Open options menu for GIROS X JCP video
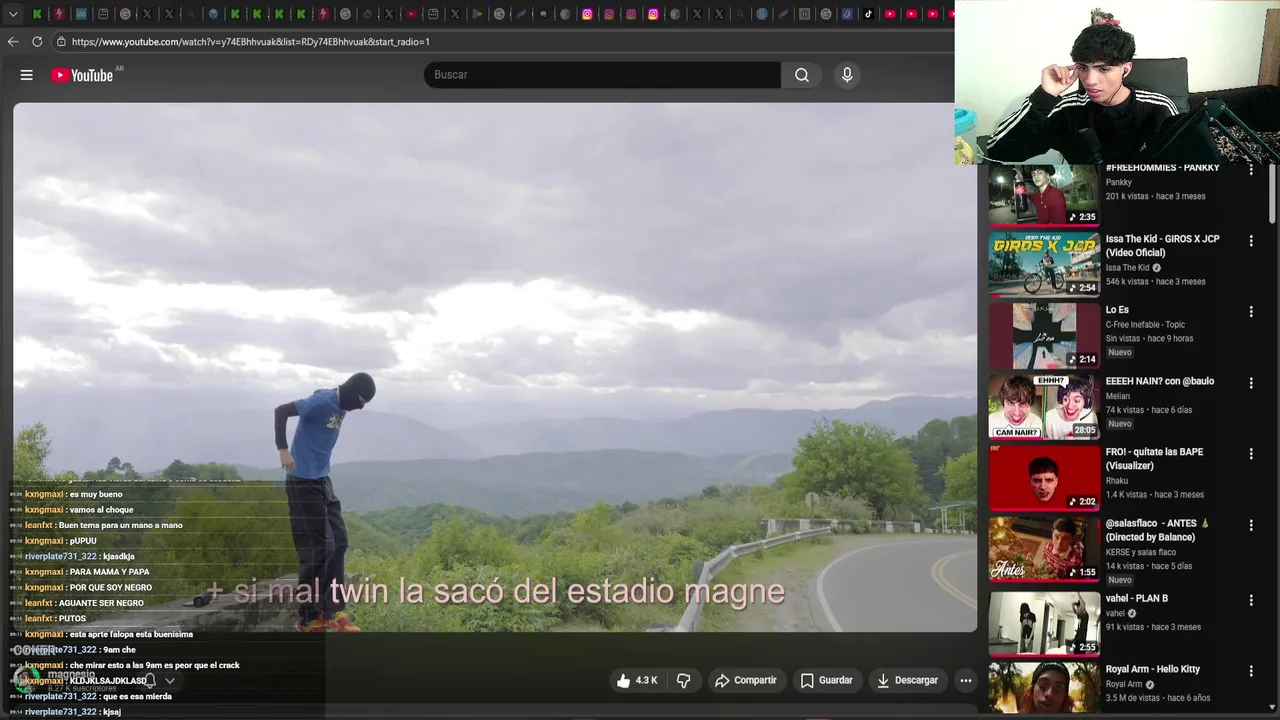 tap(1251, 241)
